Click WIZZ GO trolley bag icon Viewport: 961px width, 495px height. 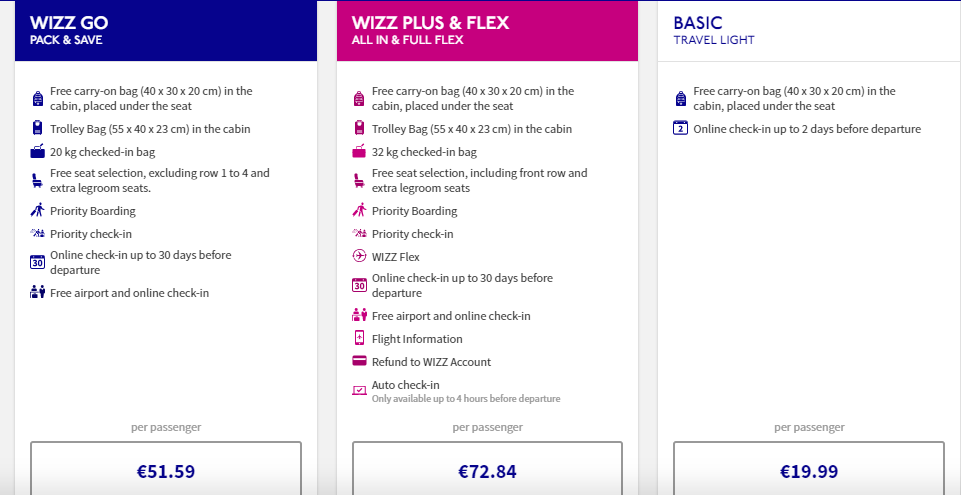pos(38,128)
